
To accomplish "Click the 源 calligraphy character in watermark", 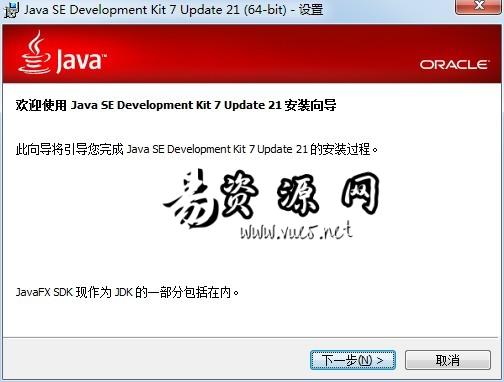I will pyautogui.click(x=297, y=195).
